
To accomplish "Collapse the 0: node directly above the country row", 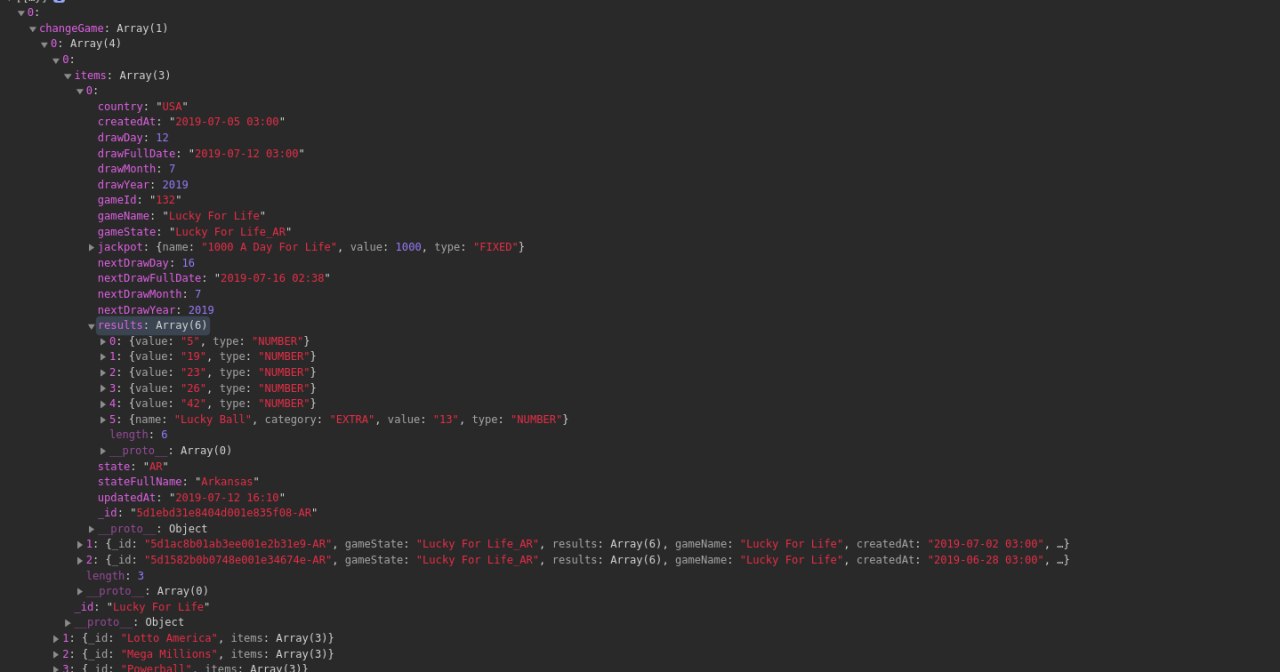I will click(x=80, y=91).
